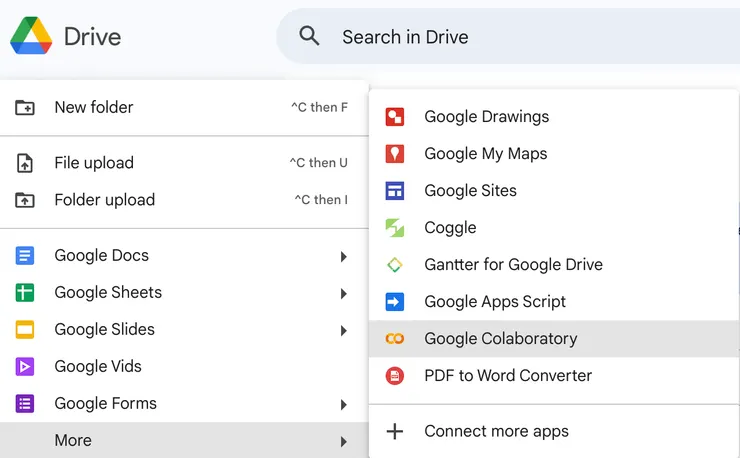Click the Google Apps Script icon

[x=395, y=302]
